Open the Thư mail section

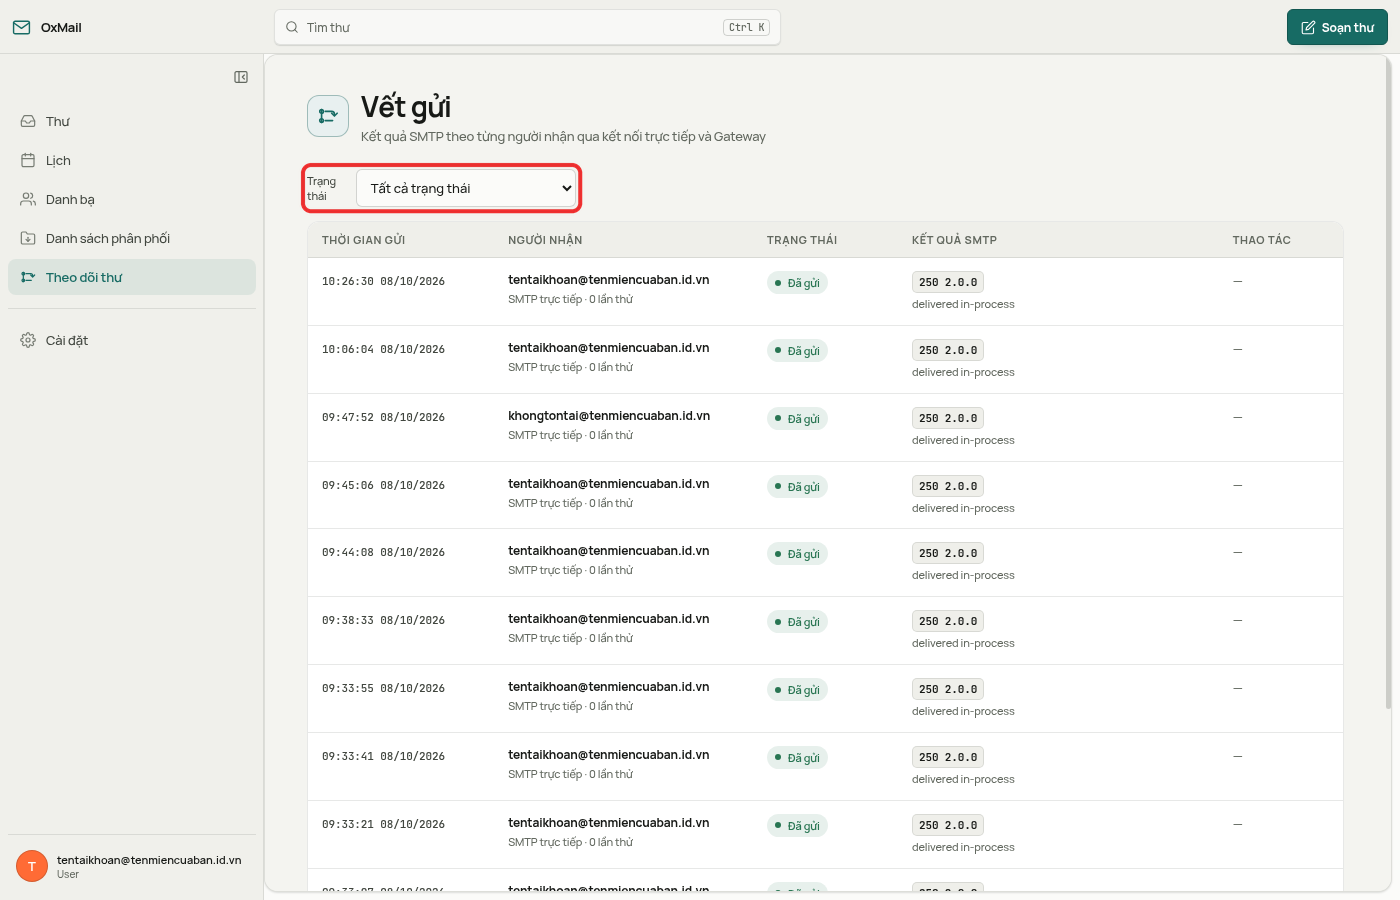pos(132,121)
